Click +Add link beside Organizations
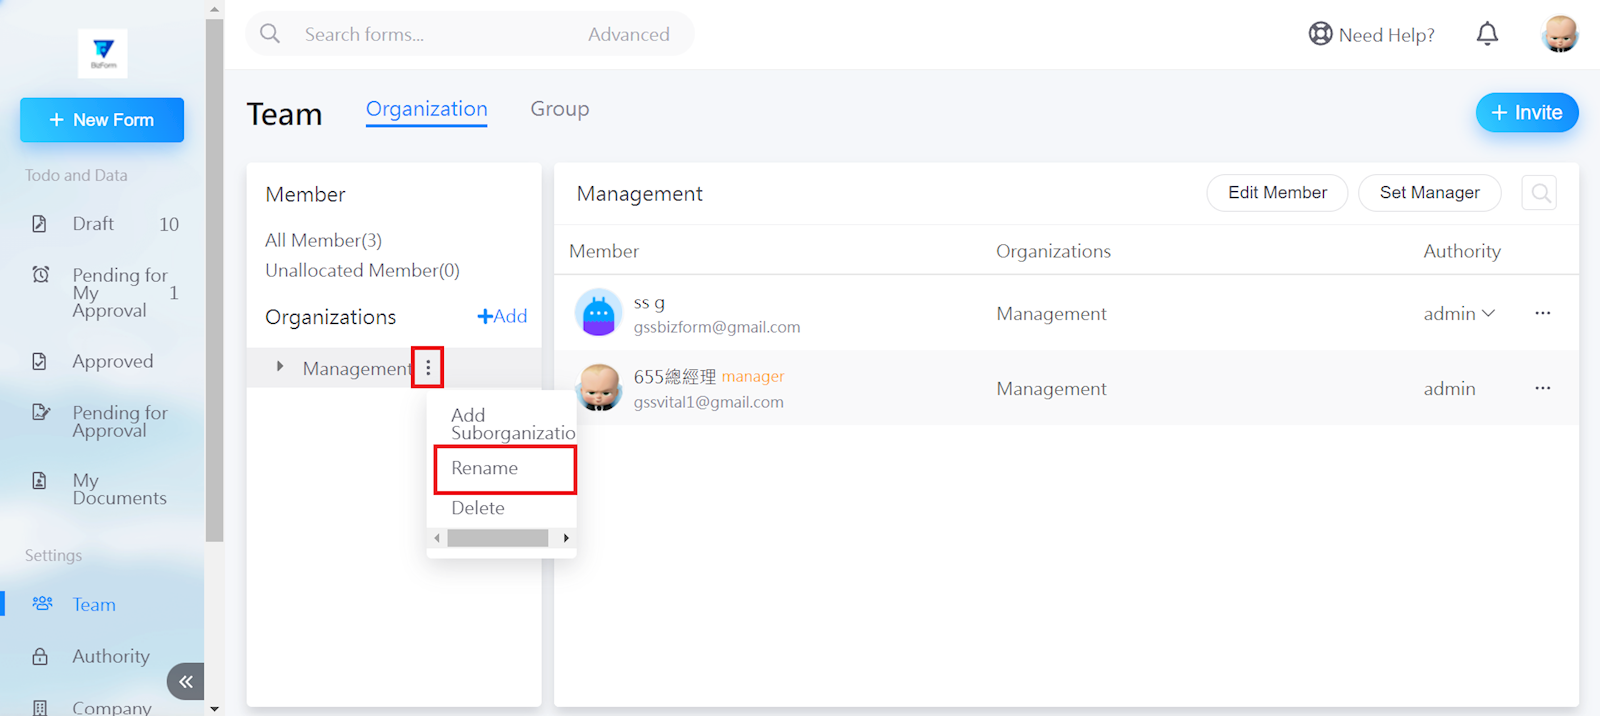Viewport: 1600px width, 716px height. point(502,317)
